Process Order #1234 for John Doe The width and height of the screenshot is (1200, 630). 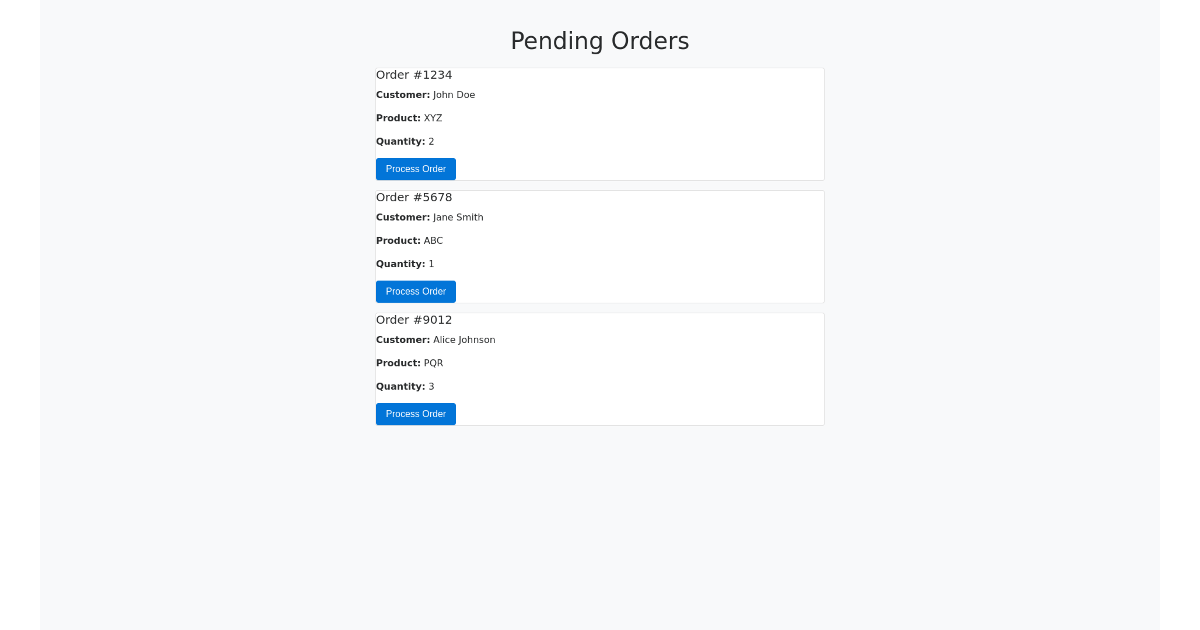click(415, 169)
